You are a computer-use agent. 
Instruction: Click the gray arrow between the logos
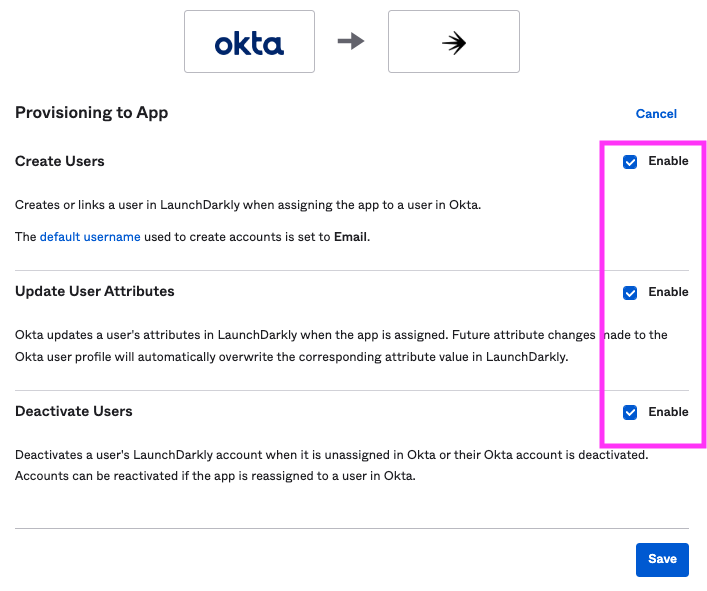[351, 41]
